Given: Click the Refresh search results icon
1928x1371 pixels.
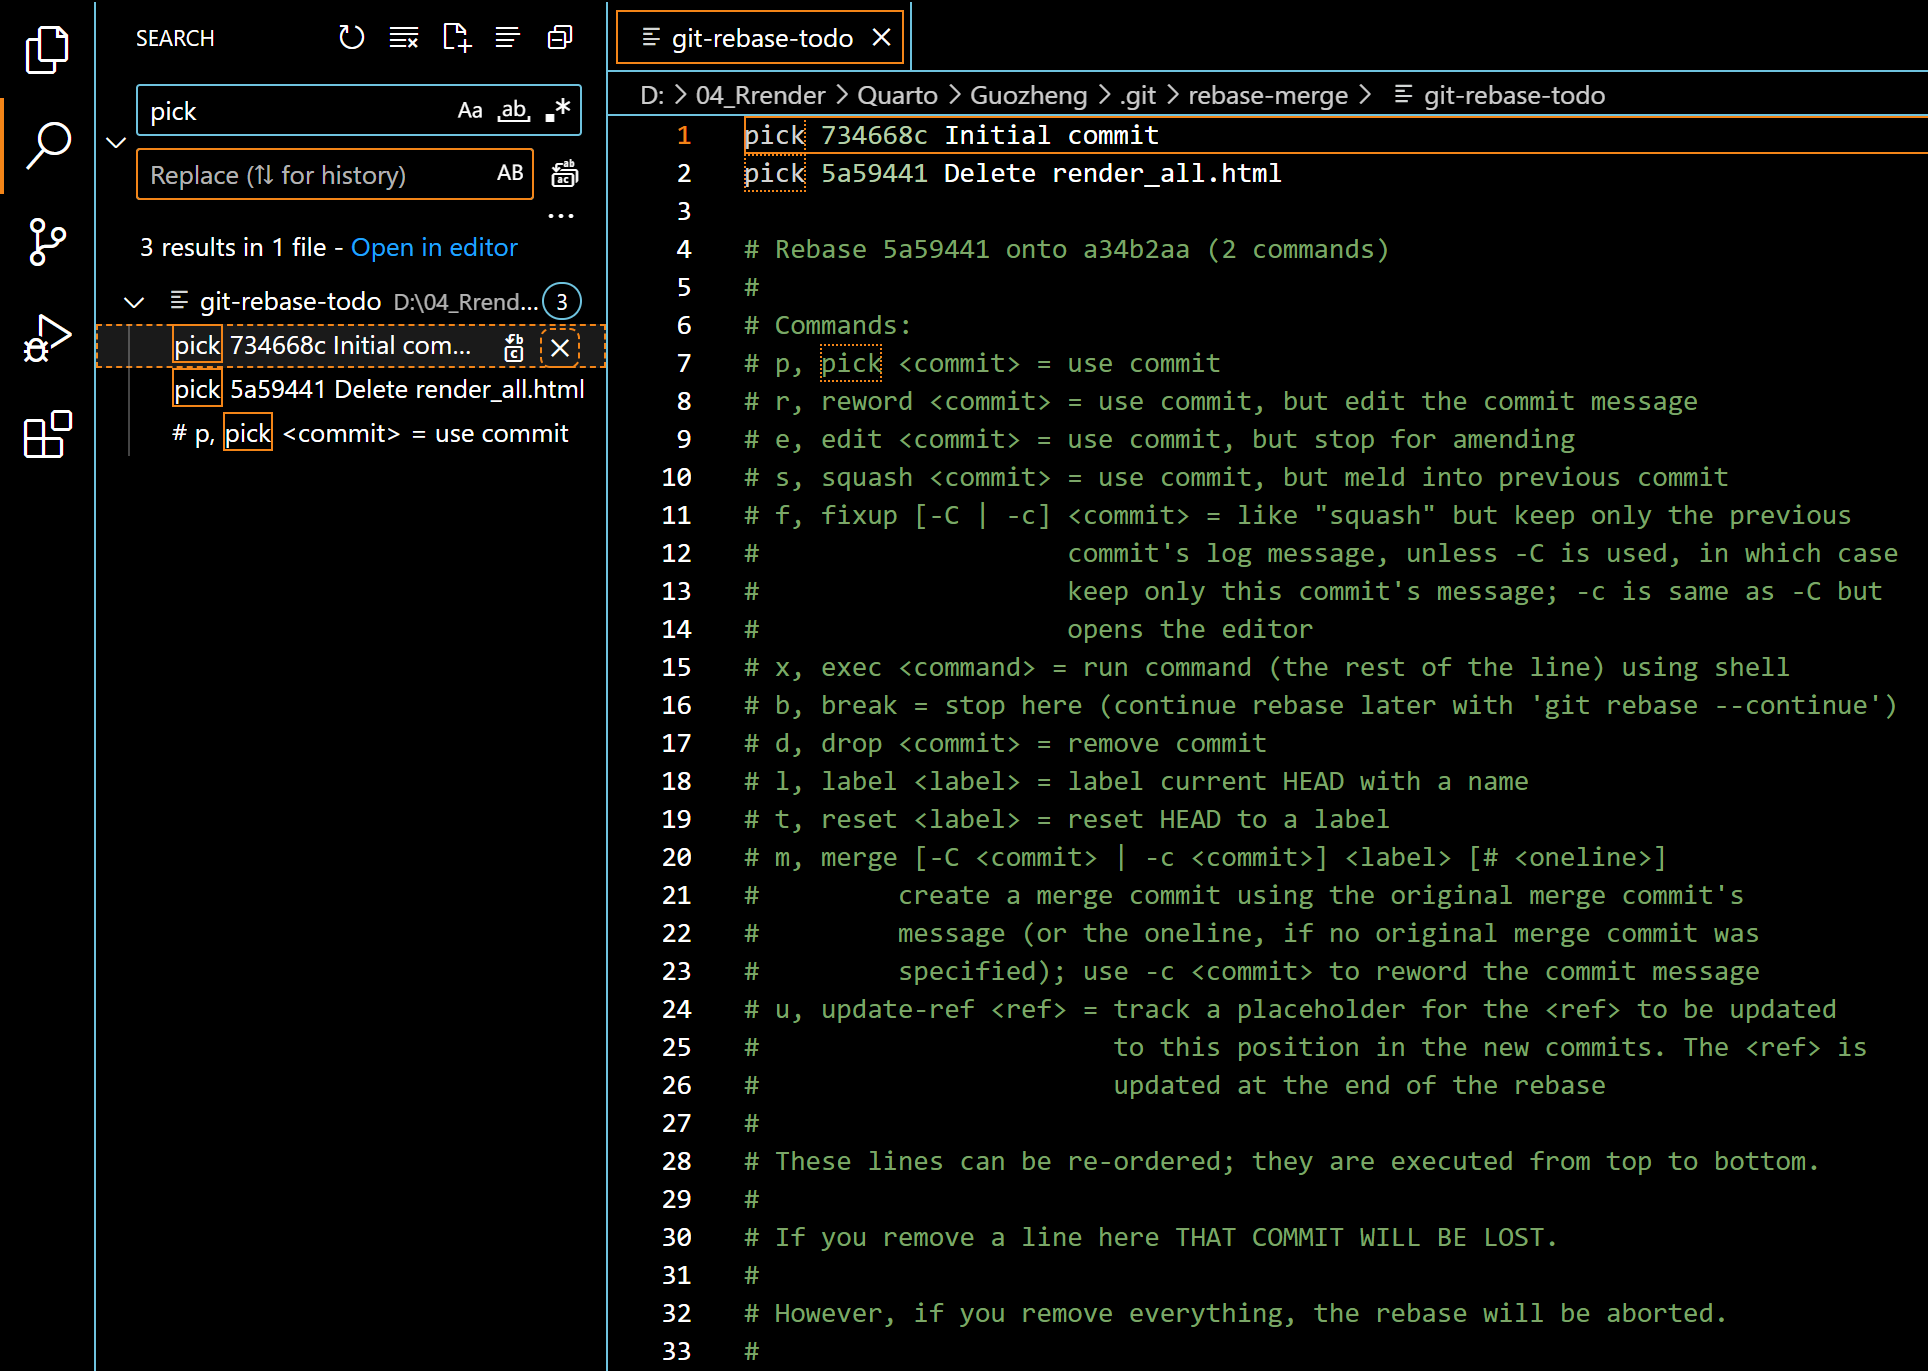Looking at the screenshot, I should 351,38.
